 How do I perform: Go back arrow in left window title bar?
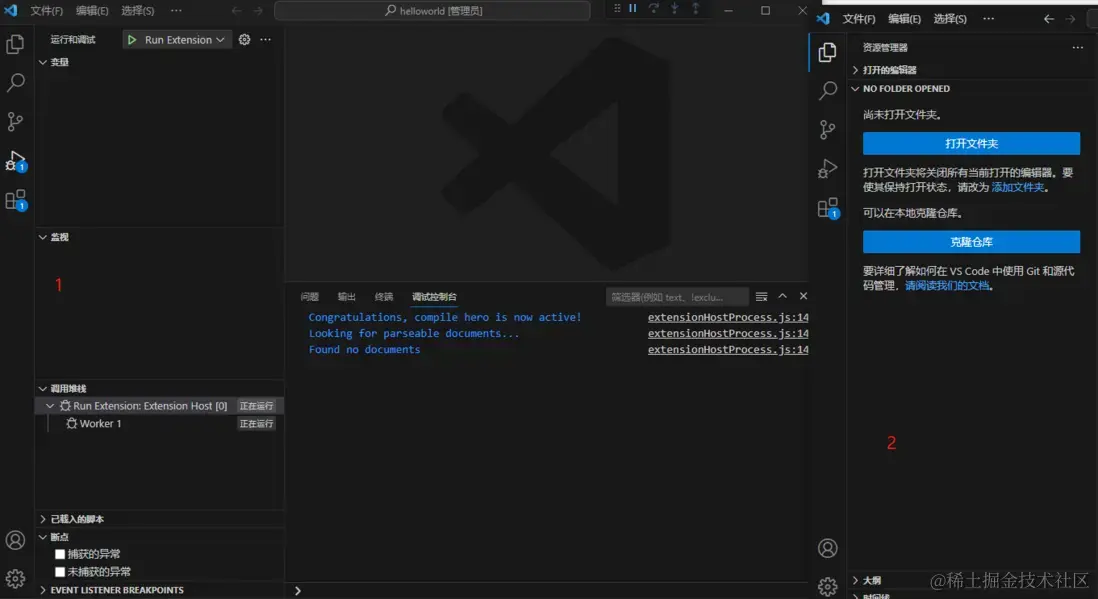point(237,11)
